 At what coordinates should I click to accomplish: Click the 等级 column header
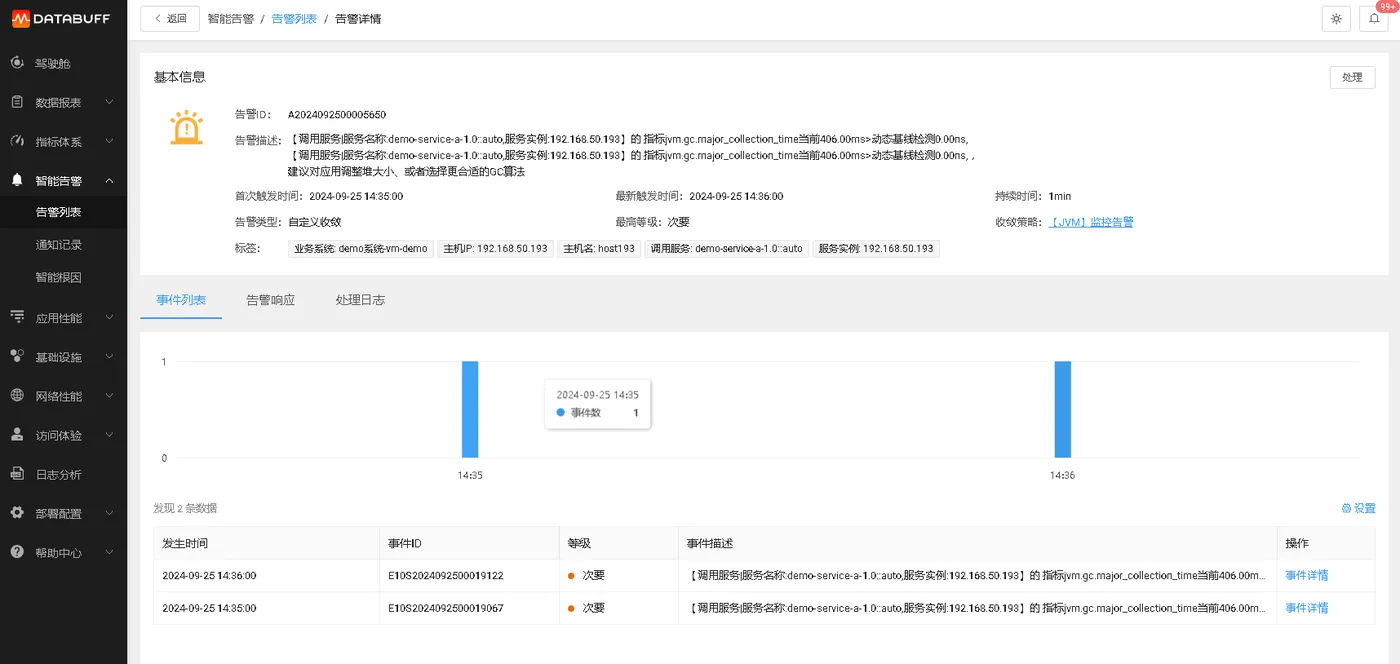(x=618, y=543)
